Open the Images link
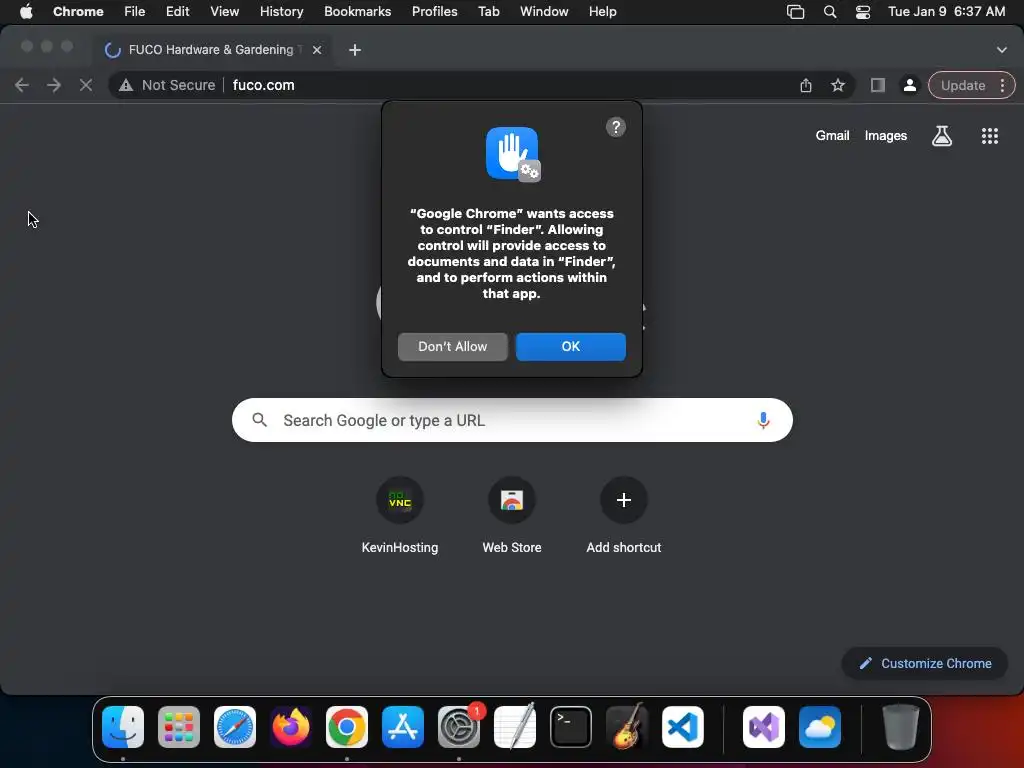Image resolution: width=1024 pixels, height=768 pixels. pos(886,136)
